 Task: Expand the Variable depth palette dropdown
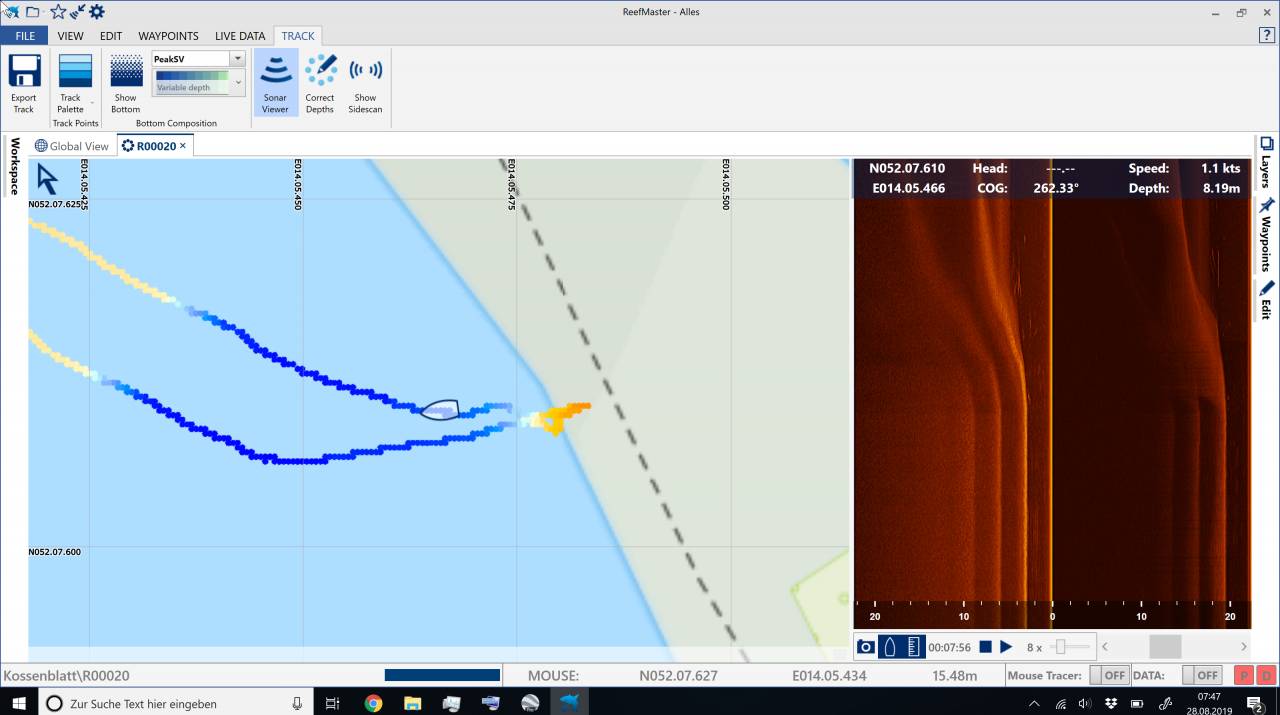(x=238, y=82)
